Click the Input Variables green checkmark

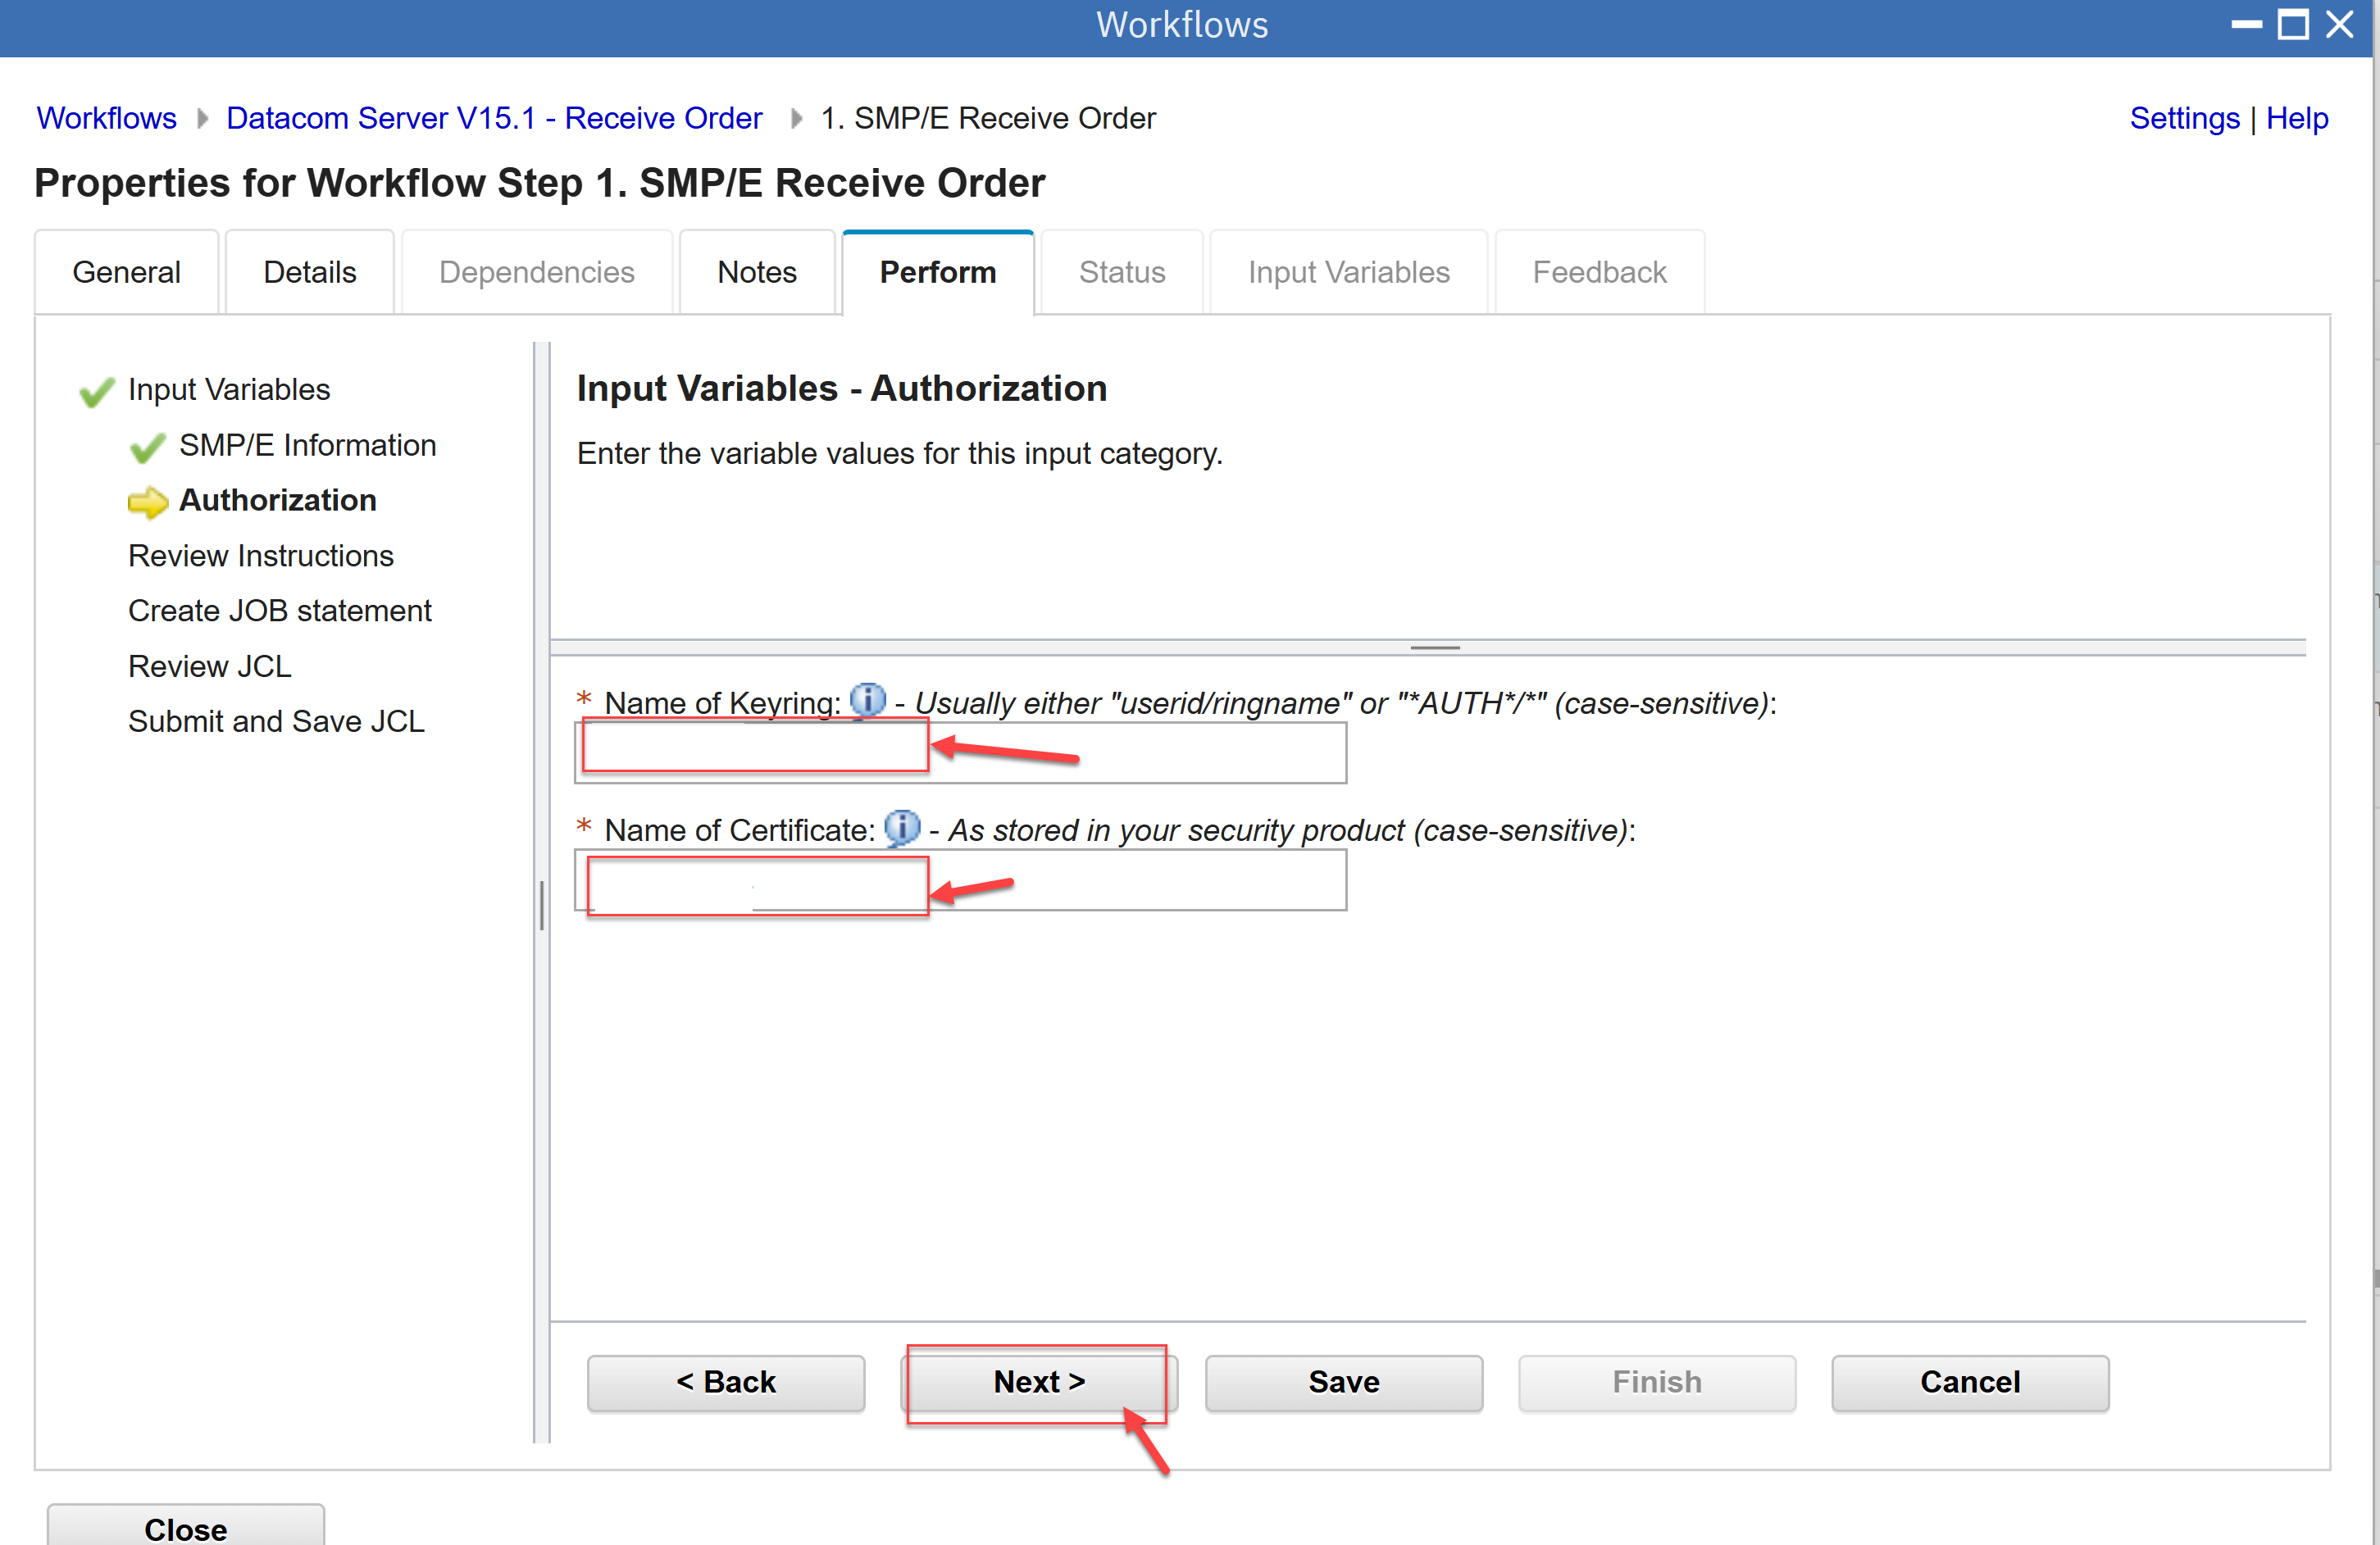point(96,391)
